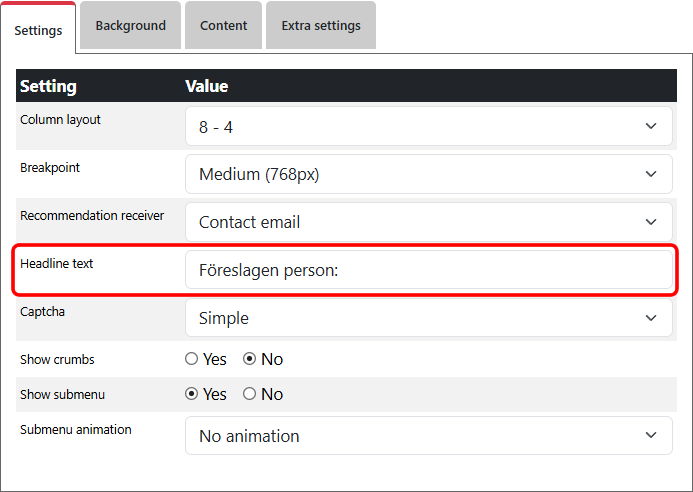This screenshot has height=492, width=693.
Task: Click the Setting column header
Action: click(48, 86)
